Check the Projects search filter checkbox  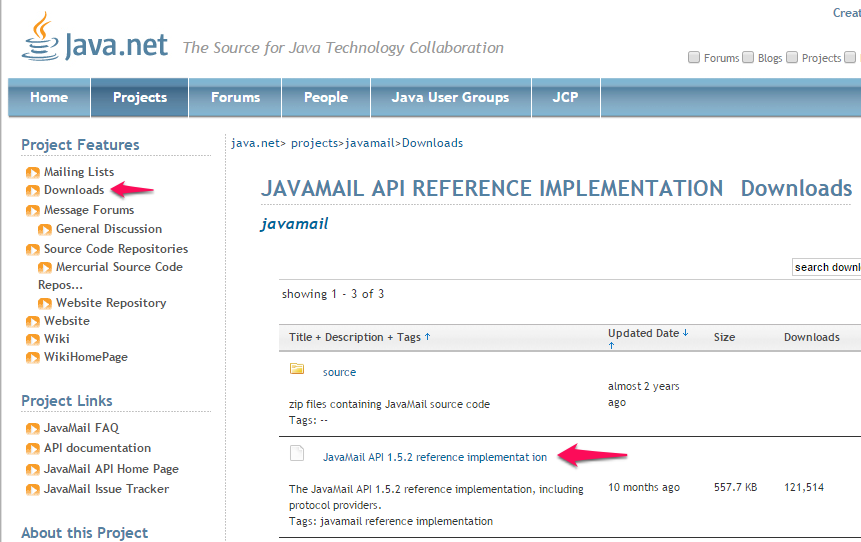tap(792, 57)
